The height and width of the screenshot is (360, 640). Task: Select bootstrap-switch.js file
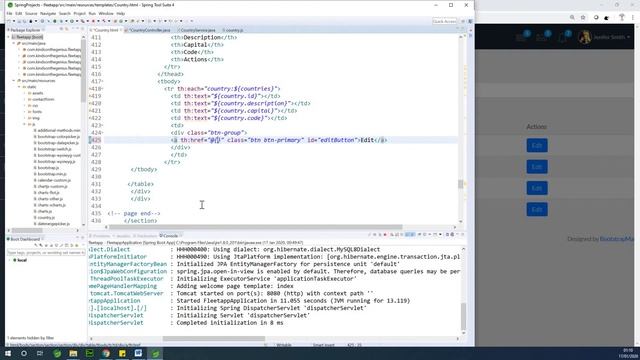(54, 149)
